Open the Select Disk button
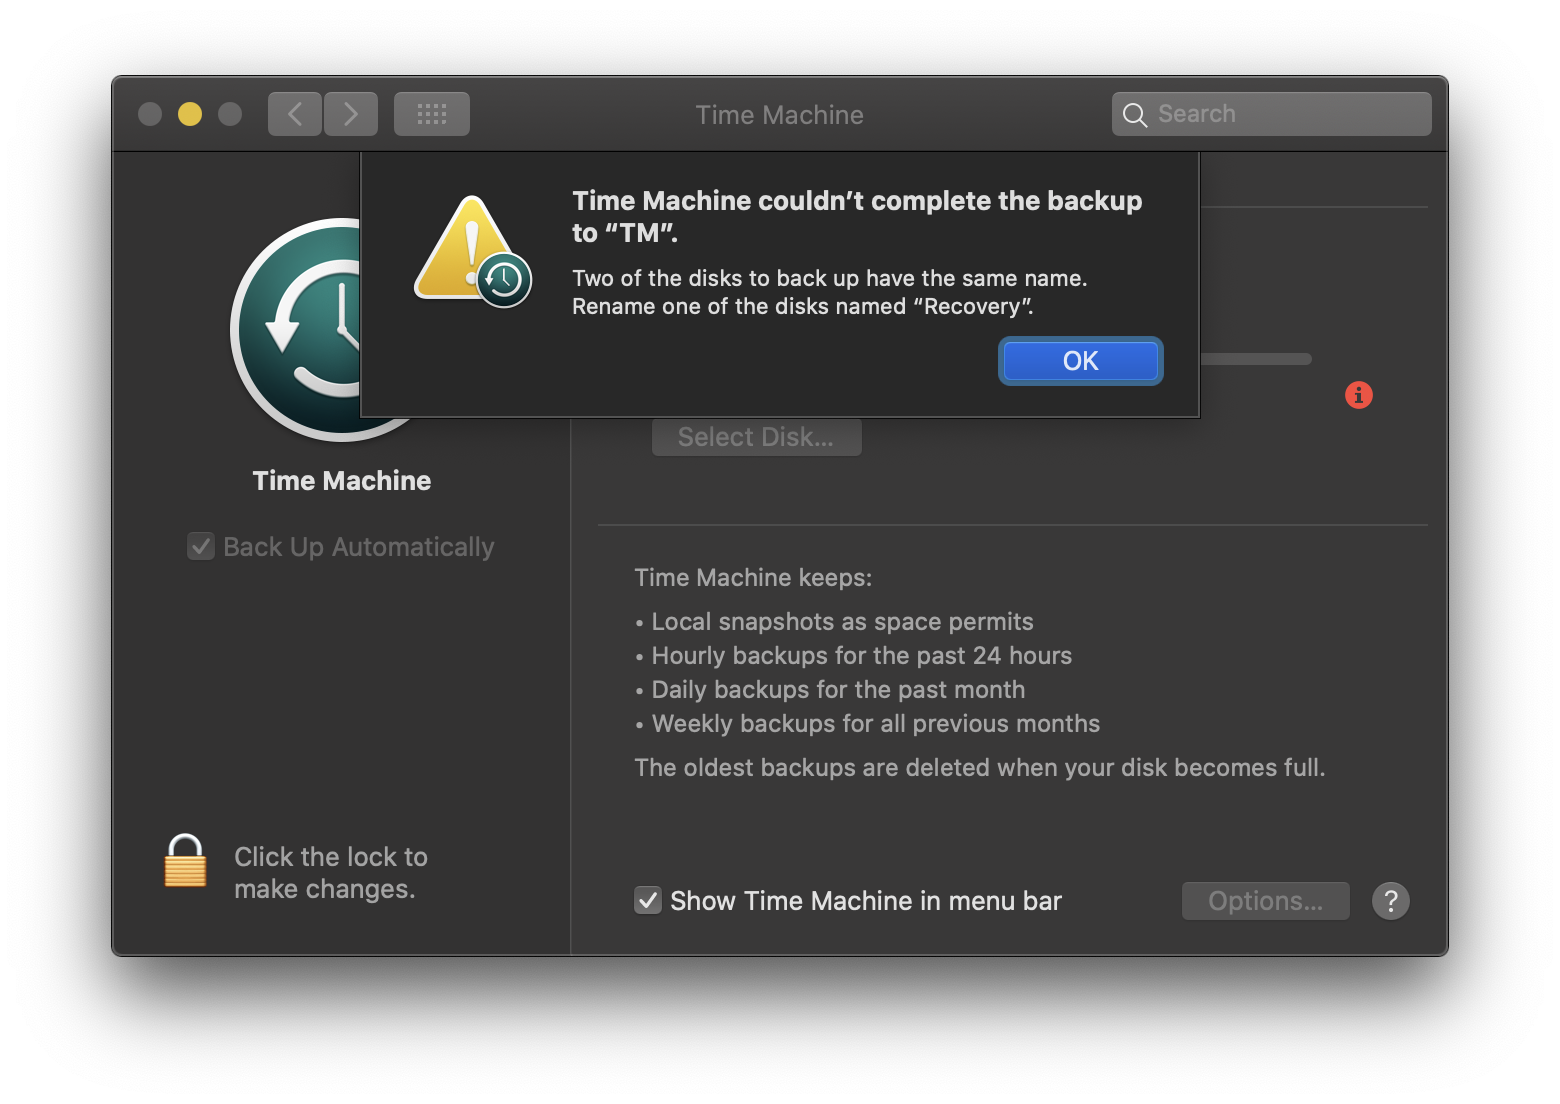The image size is (1560, 1104). tap(756, 437)
